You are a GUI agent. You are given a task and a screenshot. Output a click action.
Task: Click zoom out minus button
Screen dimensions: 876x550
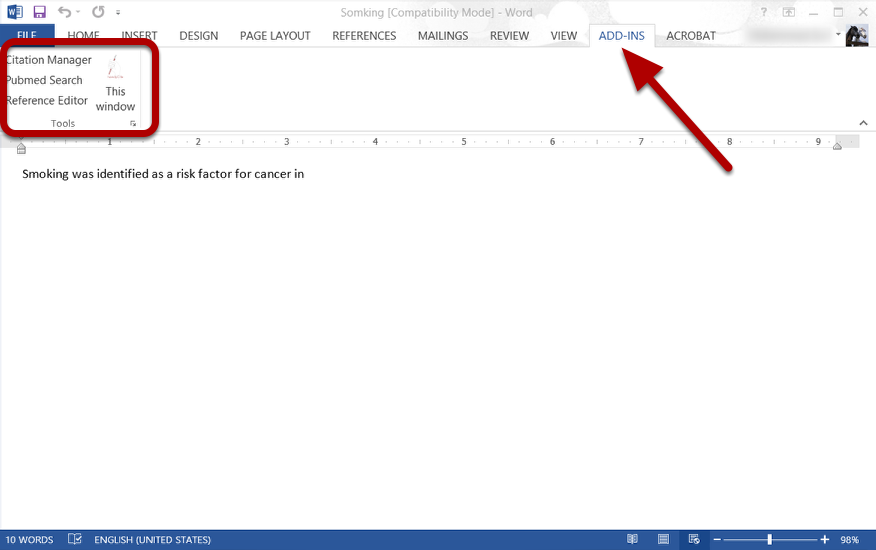tap(717, 539)
